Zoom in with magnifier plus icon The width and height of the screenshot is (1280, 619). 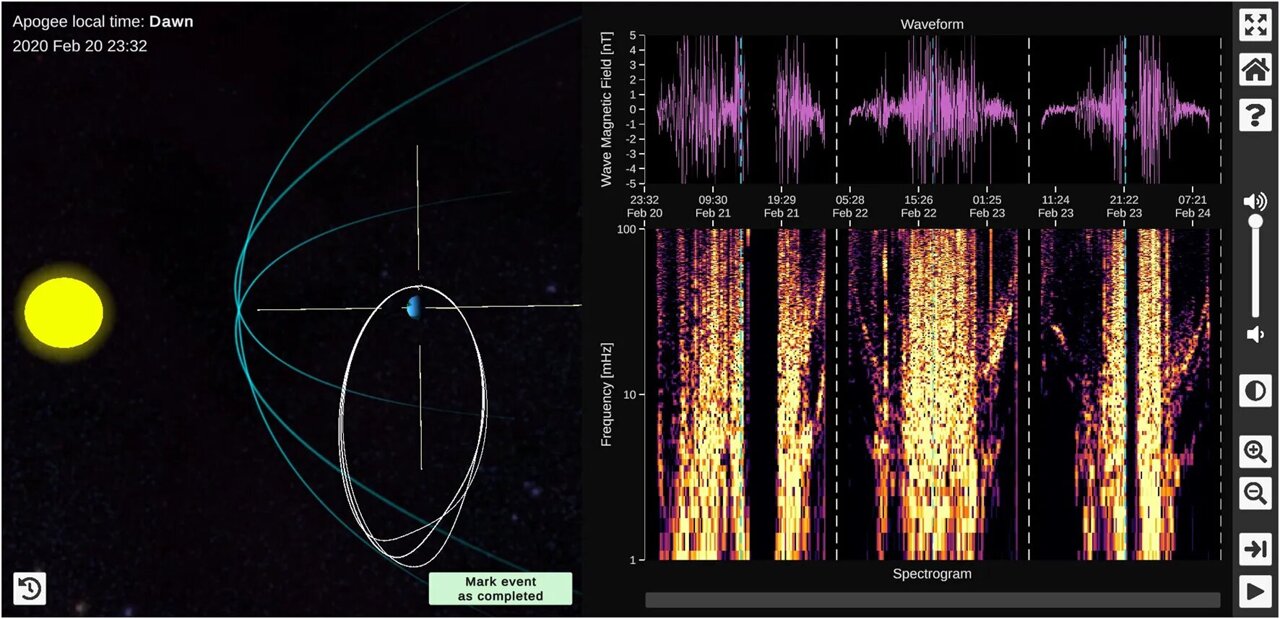[1255, 451]
